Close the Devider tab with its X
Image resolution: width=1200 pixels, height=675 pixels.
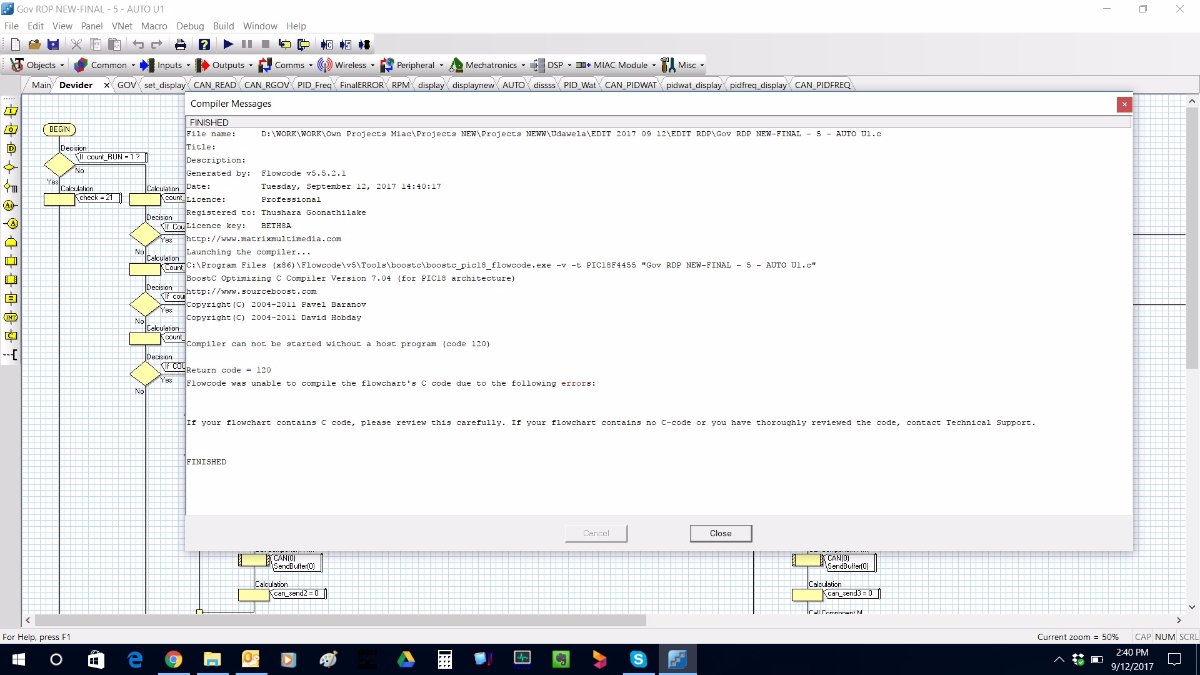click(107, 85)
